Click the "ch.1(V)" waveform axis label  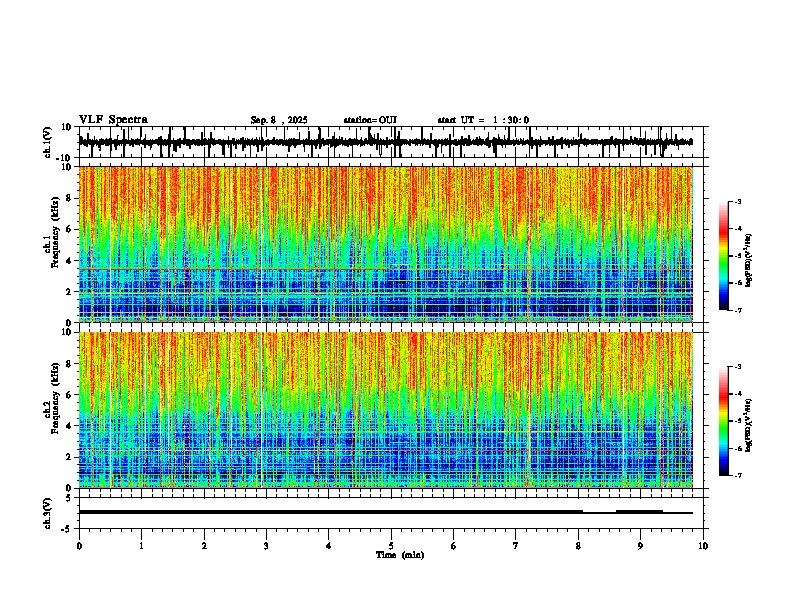48,142
